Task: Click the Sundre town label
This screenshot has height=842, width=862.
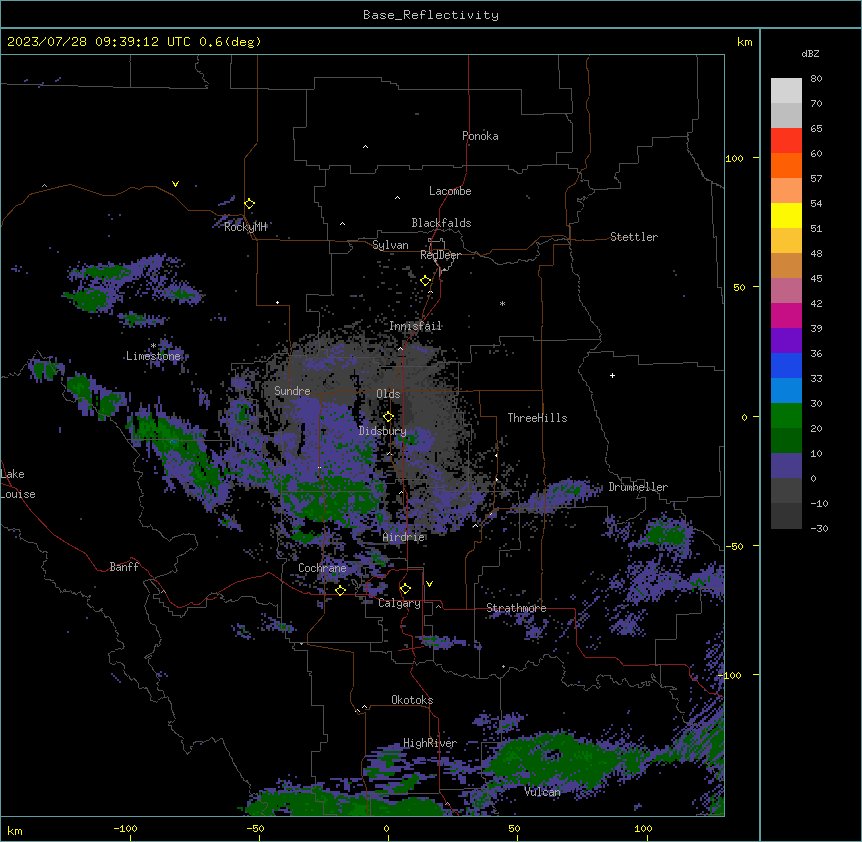Action: coord(292,391)
